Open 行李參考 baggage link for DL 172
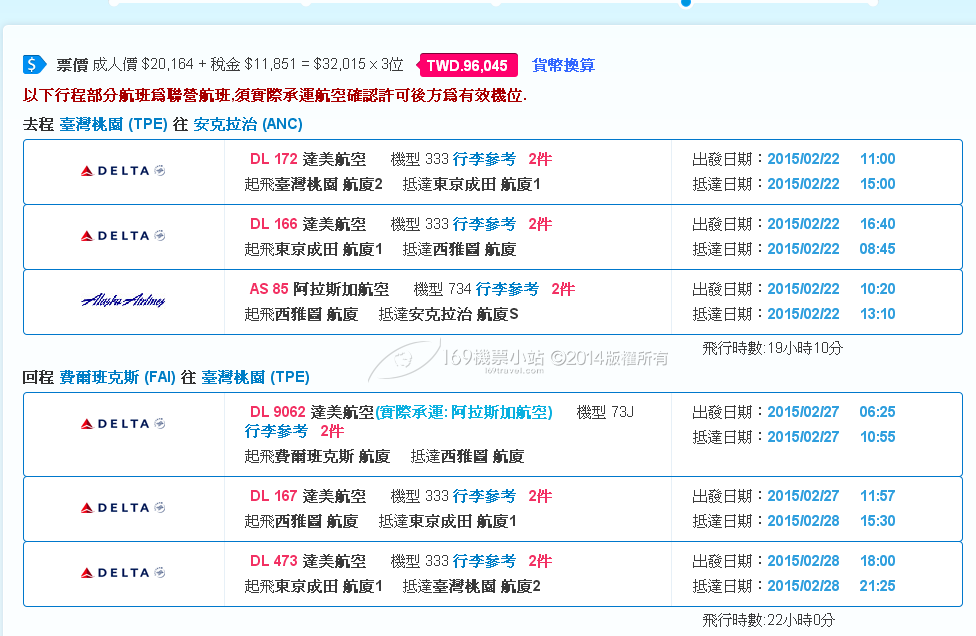Screen dimensions: 976x636 484,159
